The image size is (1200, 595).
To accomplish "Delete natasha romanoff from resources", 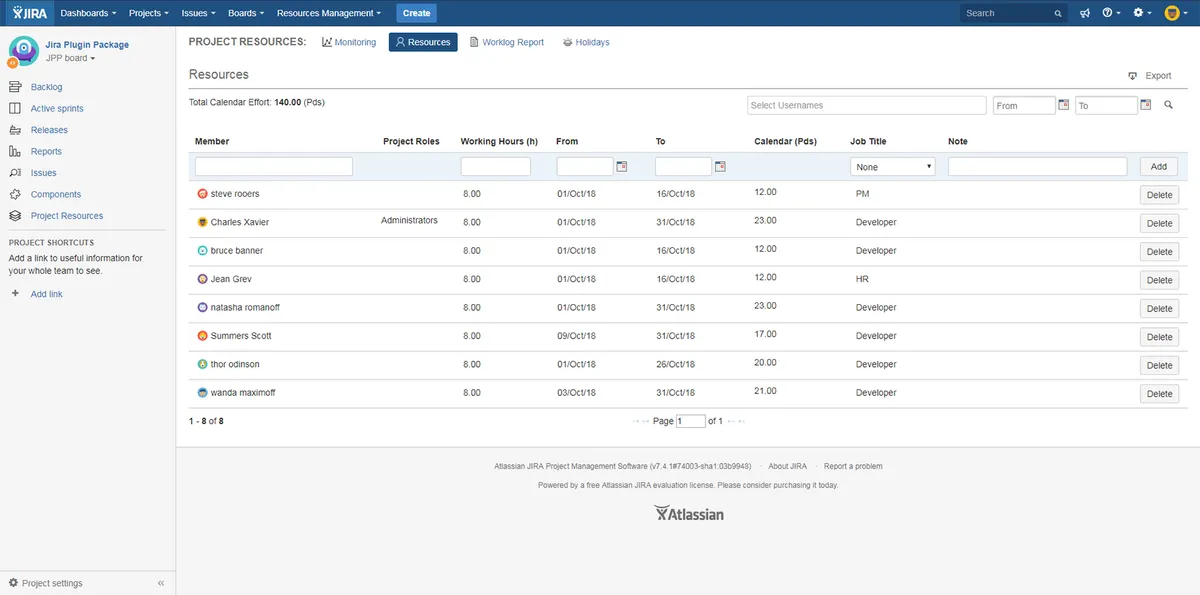I will tap(1159, 308).
